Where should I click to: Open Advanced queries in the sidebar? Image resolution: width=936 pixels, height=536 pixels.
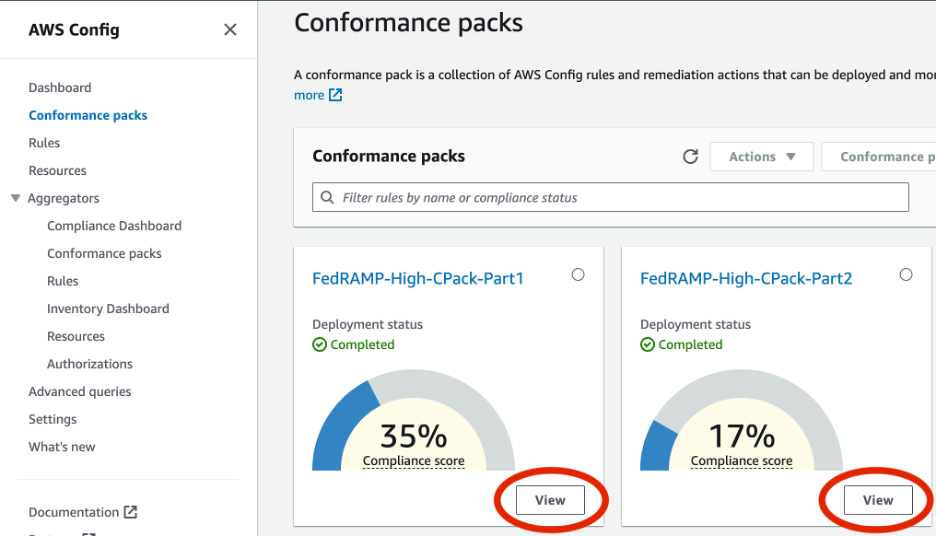pyautogui.click(x=79, y=392)
